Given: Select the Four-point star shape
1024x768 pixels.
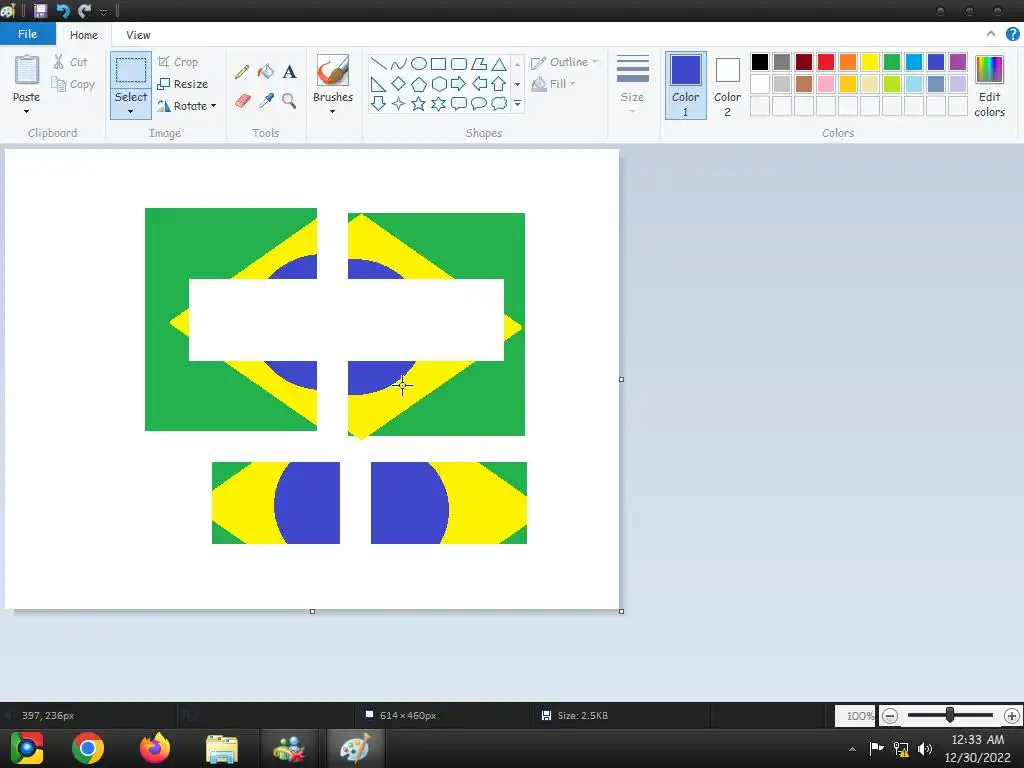Looking at the screenshot, I should pos(398,103).
